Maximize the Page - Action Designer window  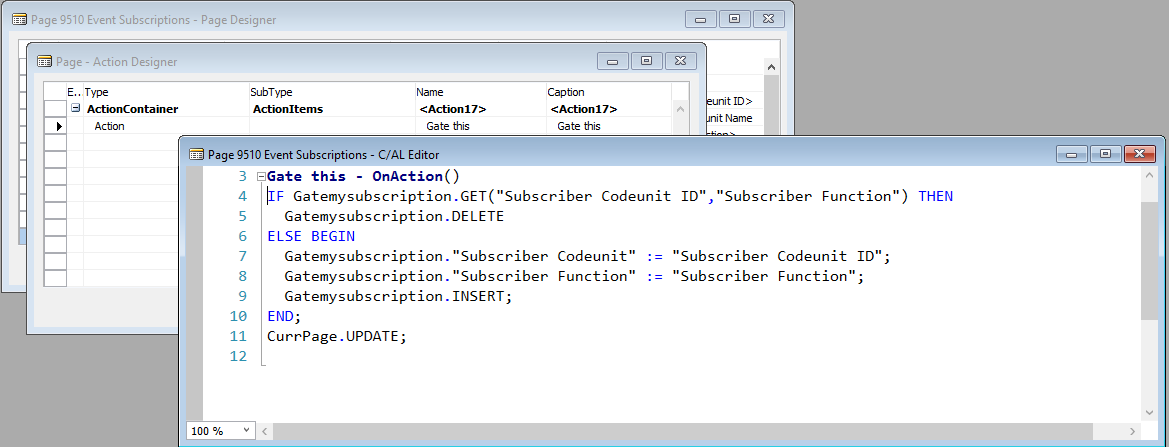tap(646, 61)
